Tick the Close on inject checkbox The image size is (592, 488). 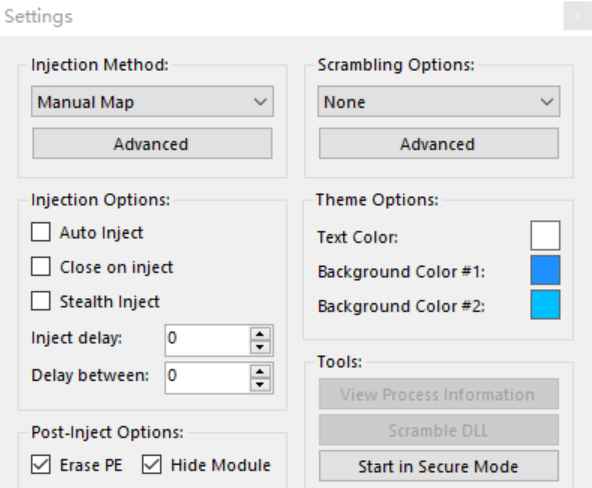pos(41,266)
